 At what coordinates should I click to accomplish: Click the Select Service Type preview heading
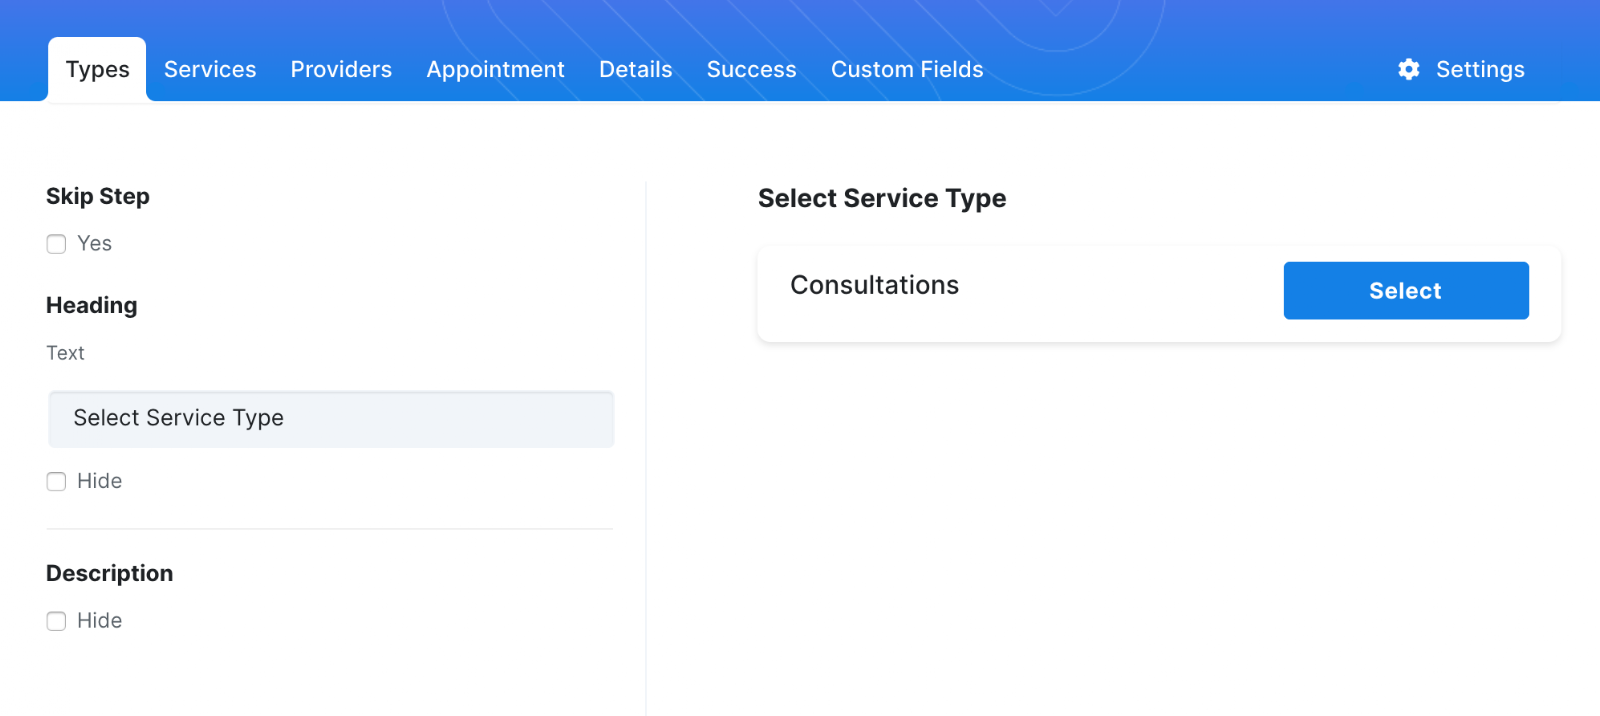coord(882,198)
